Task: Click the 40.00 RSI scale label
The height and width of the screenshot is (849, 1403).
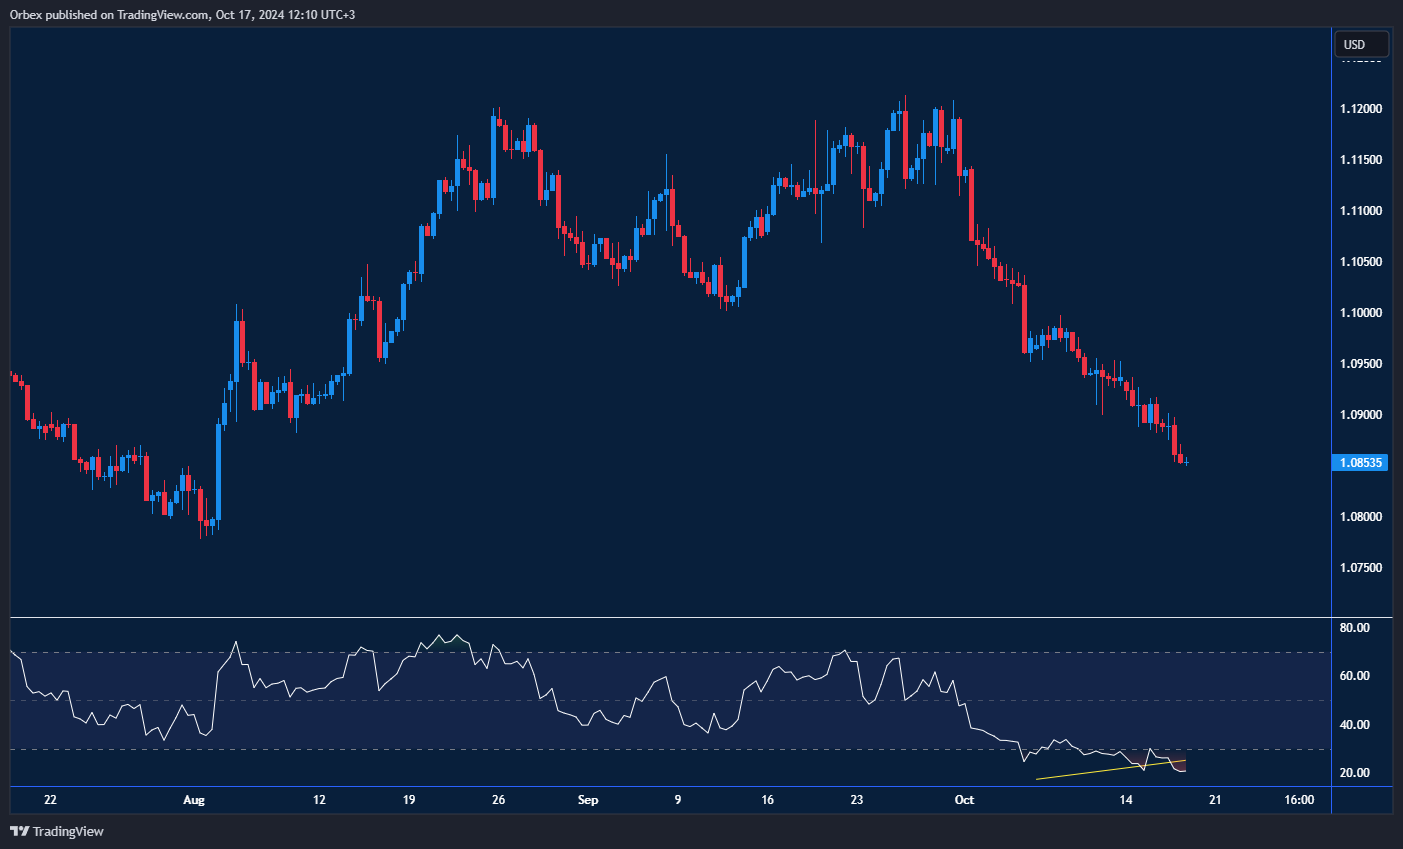Action: pyautogui.click(x=1355, y=725)
